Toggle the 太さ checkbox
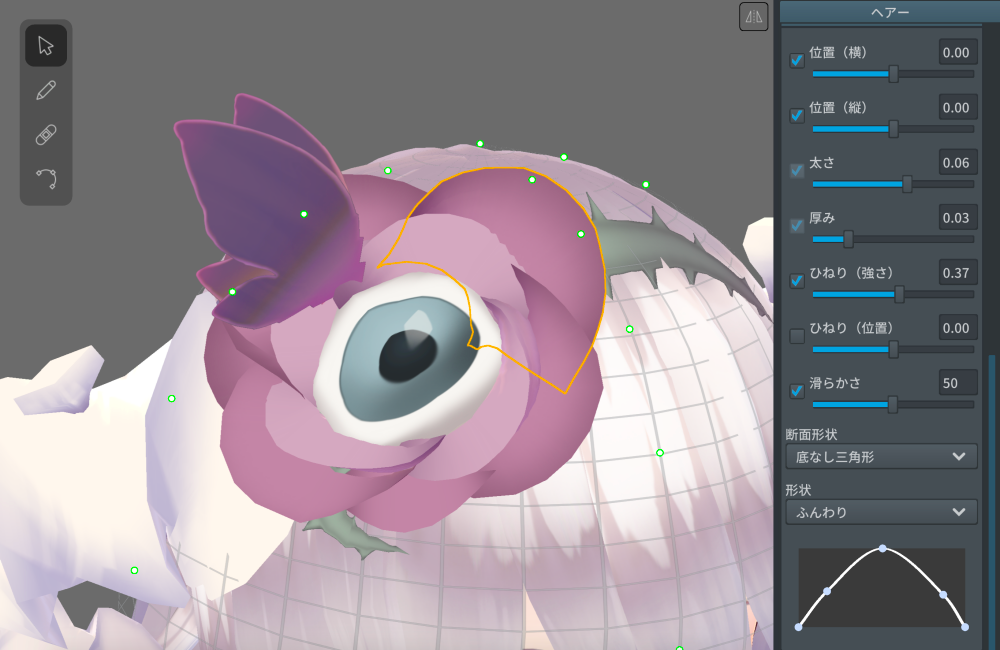 (x=797, y=170)
